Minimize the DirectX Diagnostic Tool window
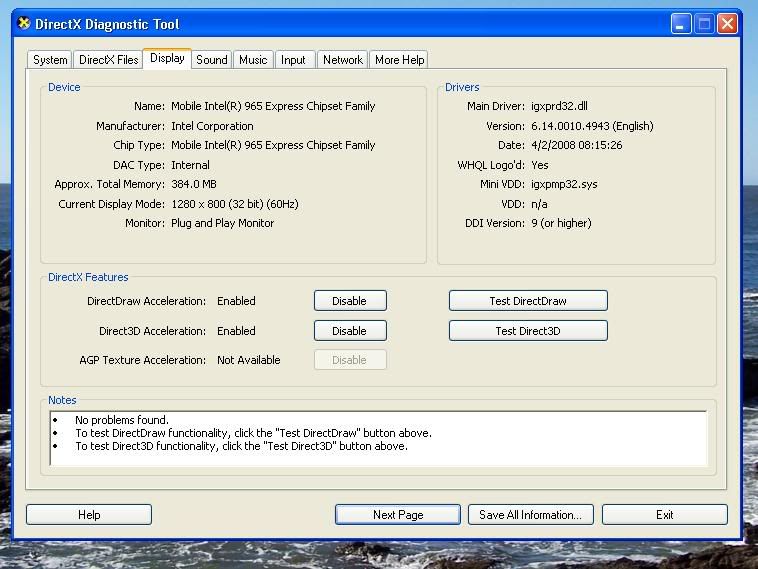The image size is (758, 569). (x=681, y=24)
